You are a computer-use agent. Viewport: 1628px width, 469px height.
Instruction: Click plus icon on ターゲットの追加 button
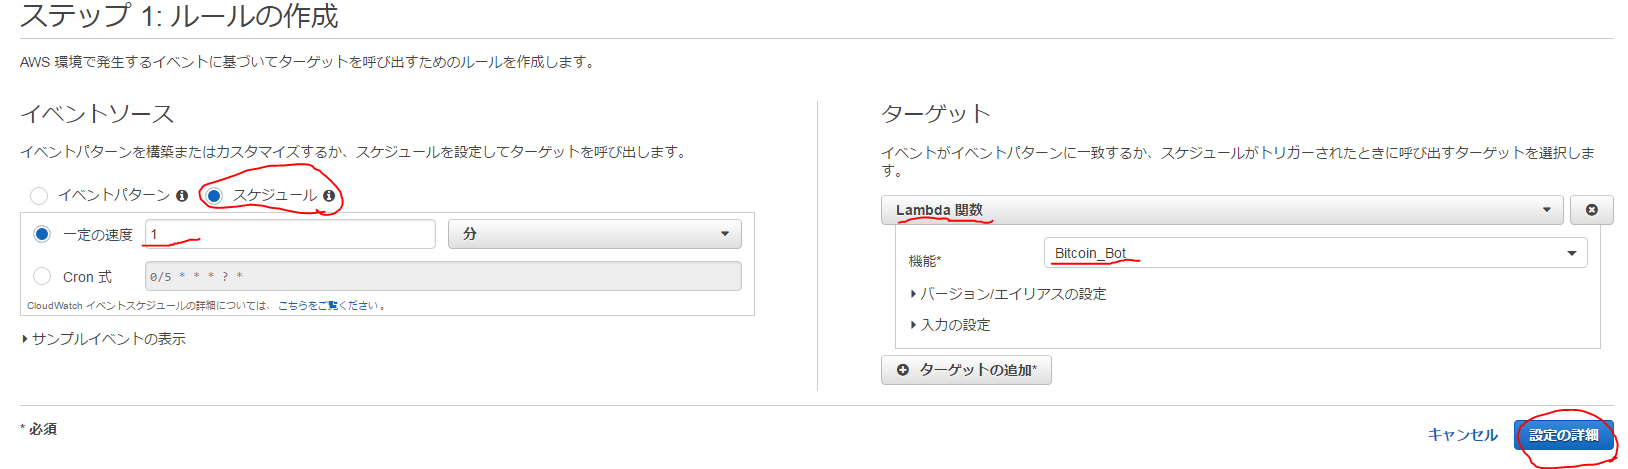pyautogui.click(x=903, y=370)
